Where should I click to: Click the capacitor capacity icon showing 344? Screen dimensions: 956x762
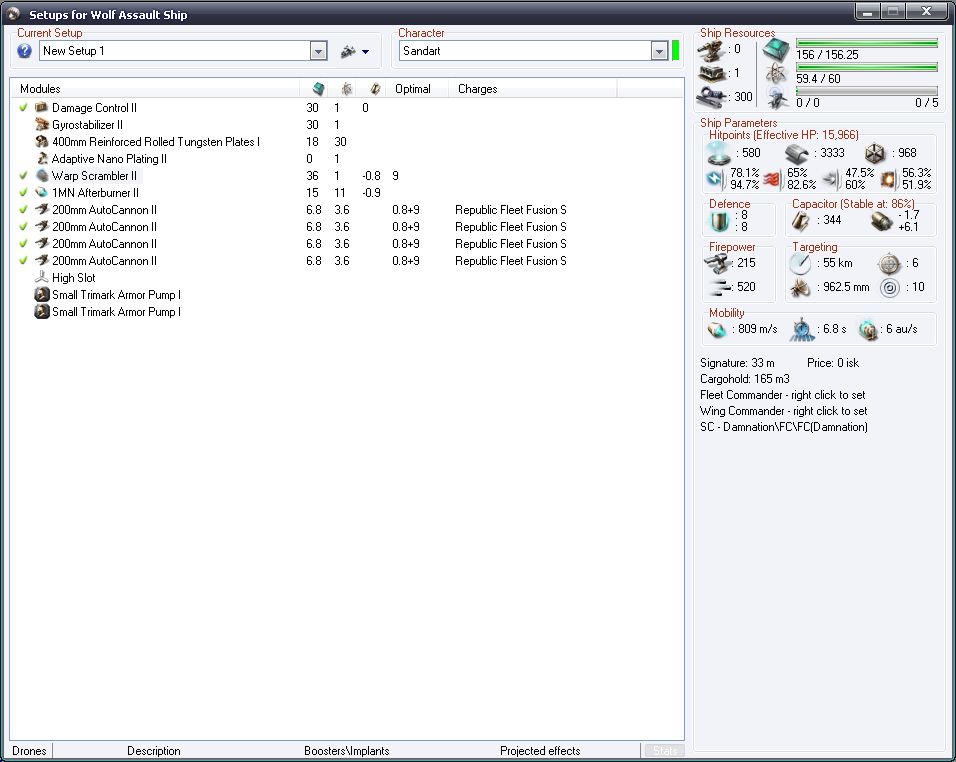tap(801, 221)
